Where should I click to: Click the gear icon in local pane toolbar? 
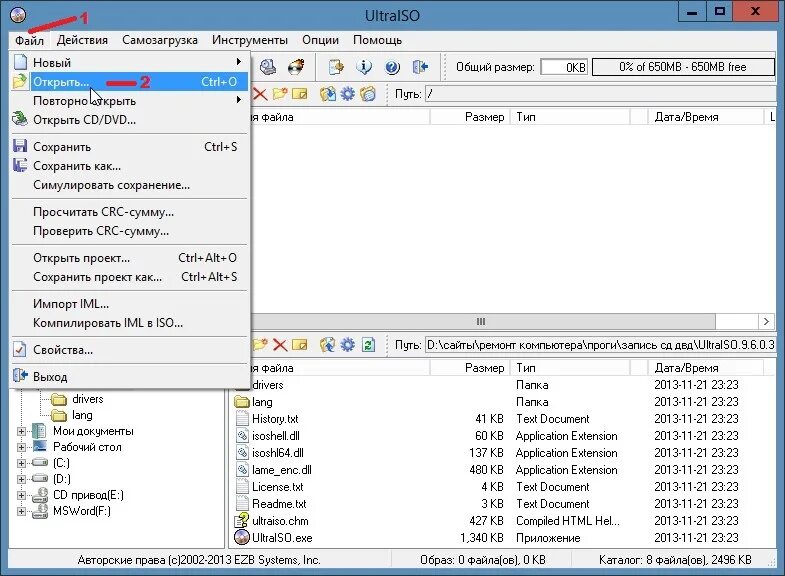[347, 345]
